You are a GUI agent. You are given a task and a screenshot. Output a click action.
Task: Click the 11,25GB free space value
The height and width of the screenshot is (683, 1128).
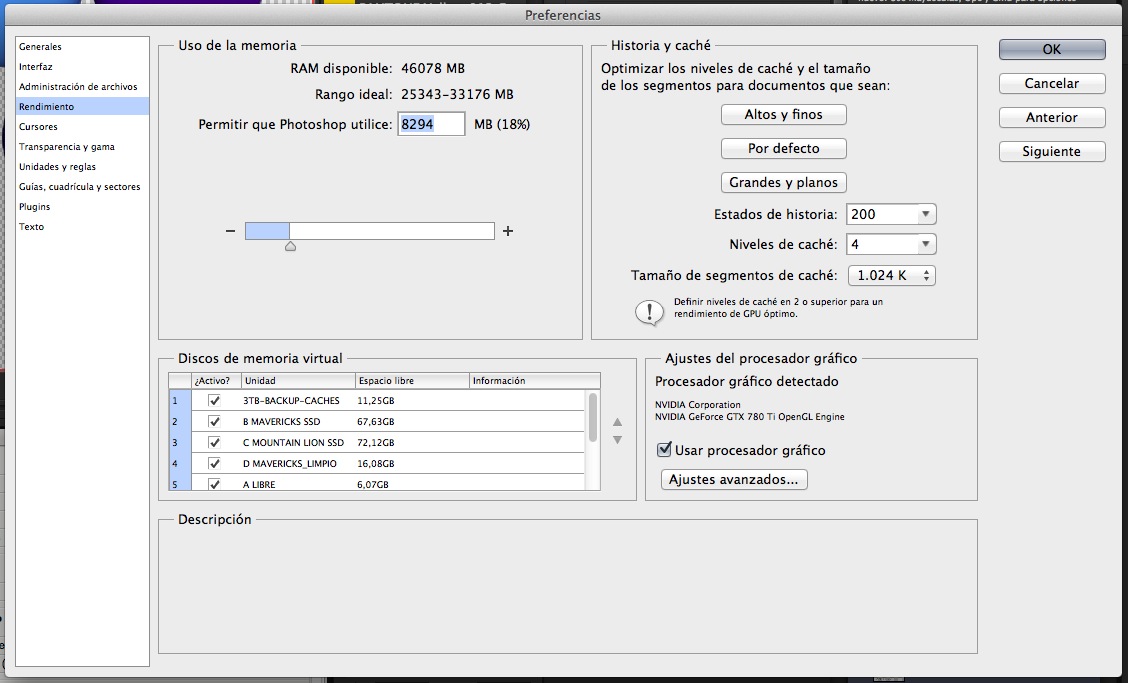pyautogui.click(x=375, y=401)
